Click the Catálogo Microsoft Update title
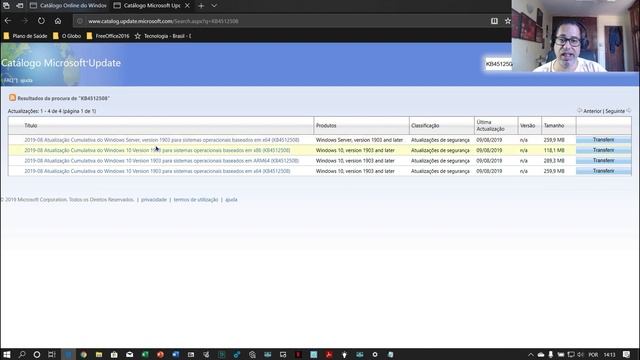 coord(61,63)
